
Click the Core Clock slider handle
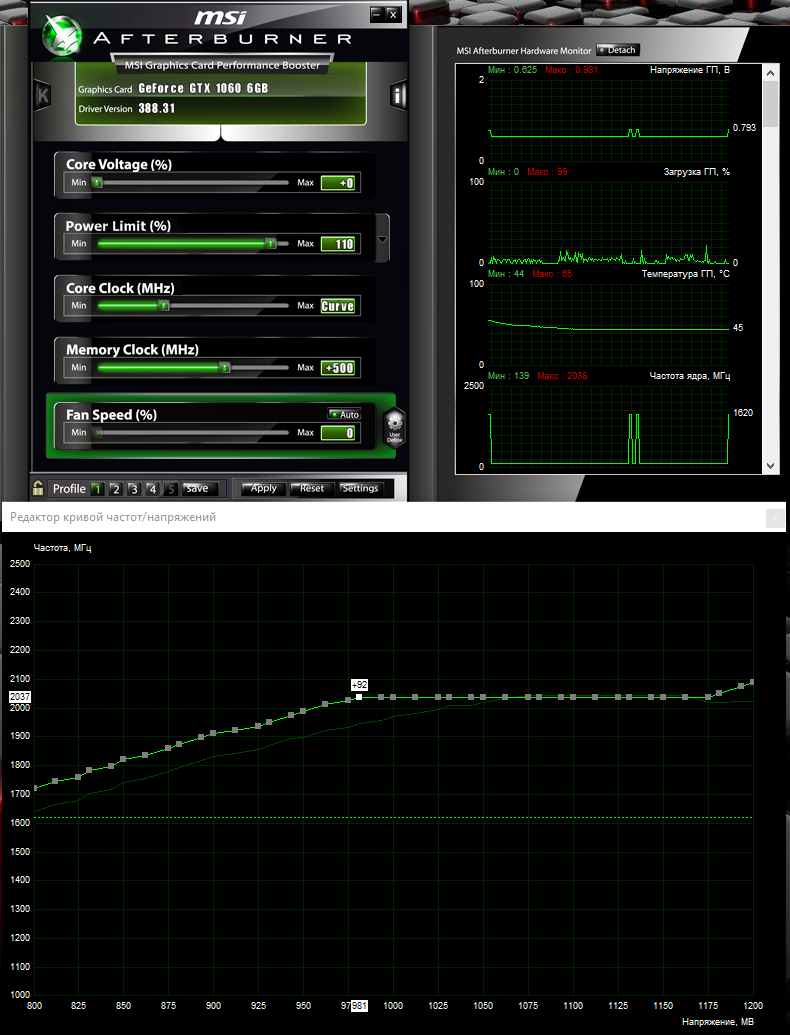pos(164,306)
